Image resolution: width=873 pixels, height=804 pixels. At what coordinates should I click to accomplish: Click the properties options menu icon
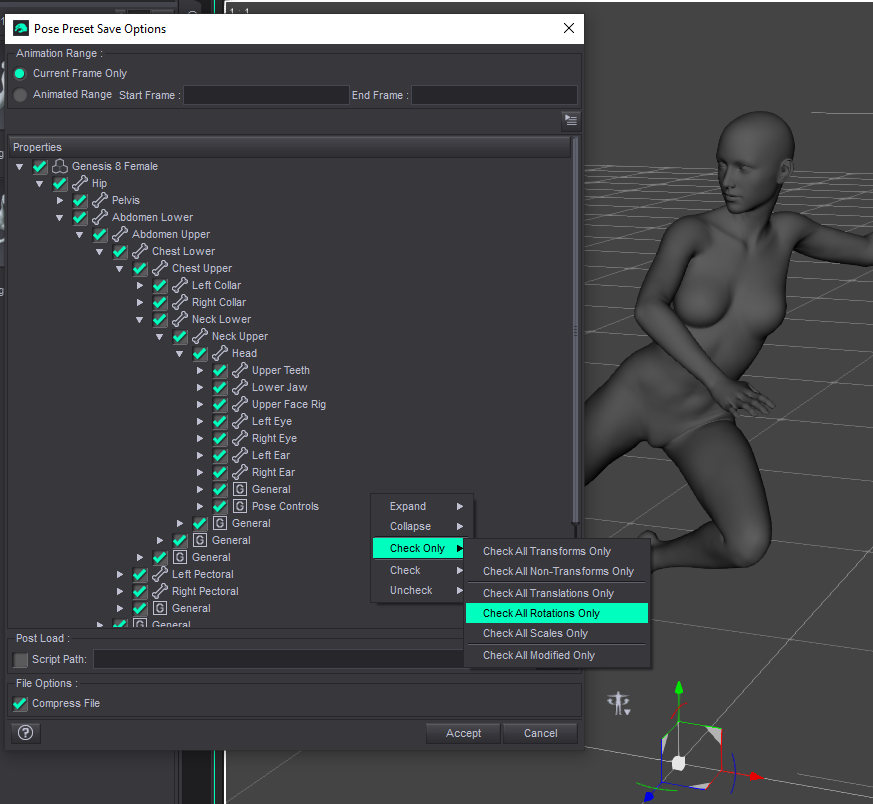(570, 120)
